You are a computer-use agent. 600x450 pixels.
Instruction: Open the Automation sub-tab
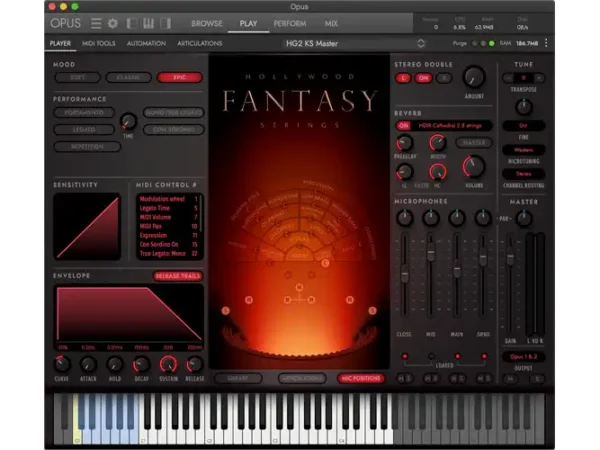coord(146,43)
